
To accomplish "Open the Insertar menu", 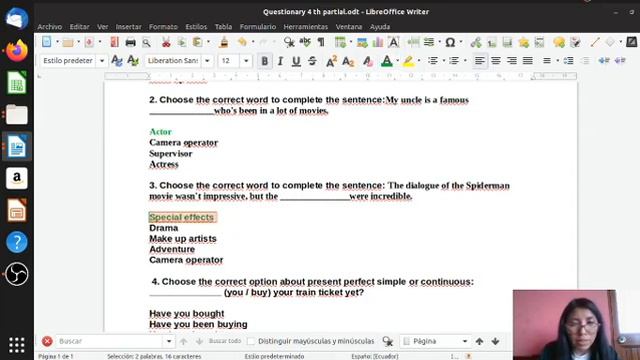I will tap(129, 27).
